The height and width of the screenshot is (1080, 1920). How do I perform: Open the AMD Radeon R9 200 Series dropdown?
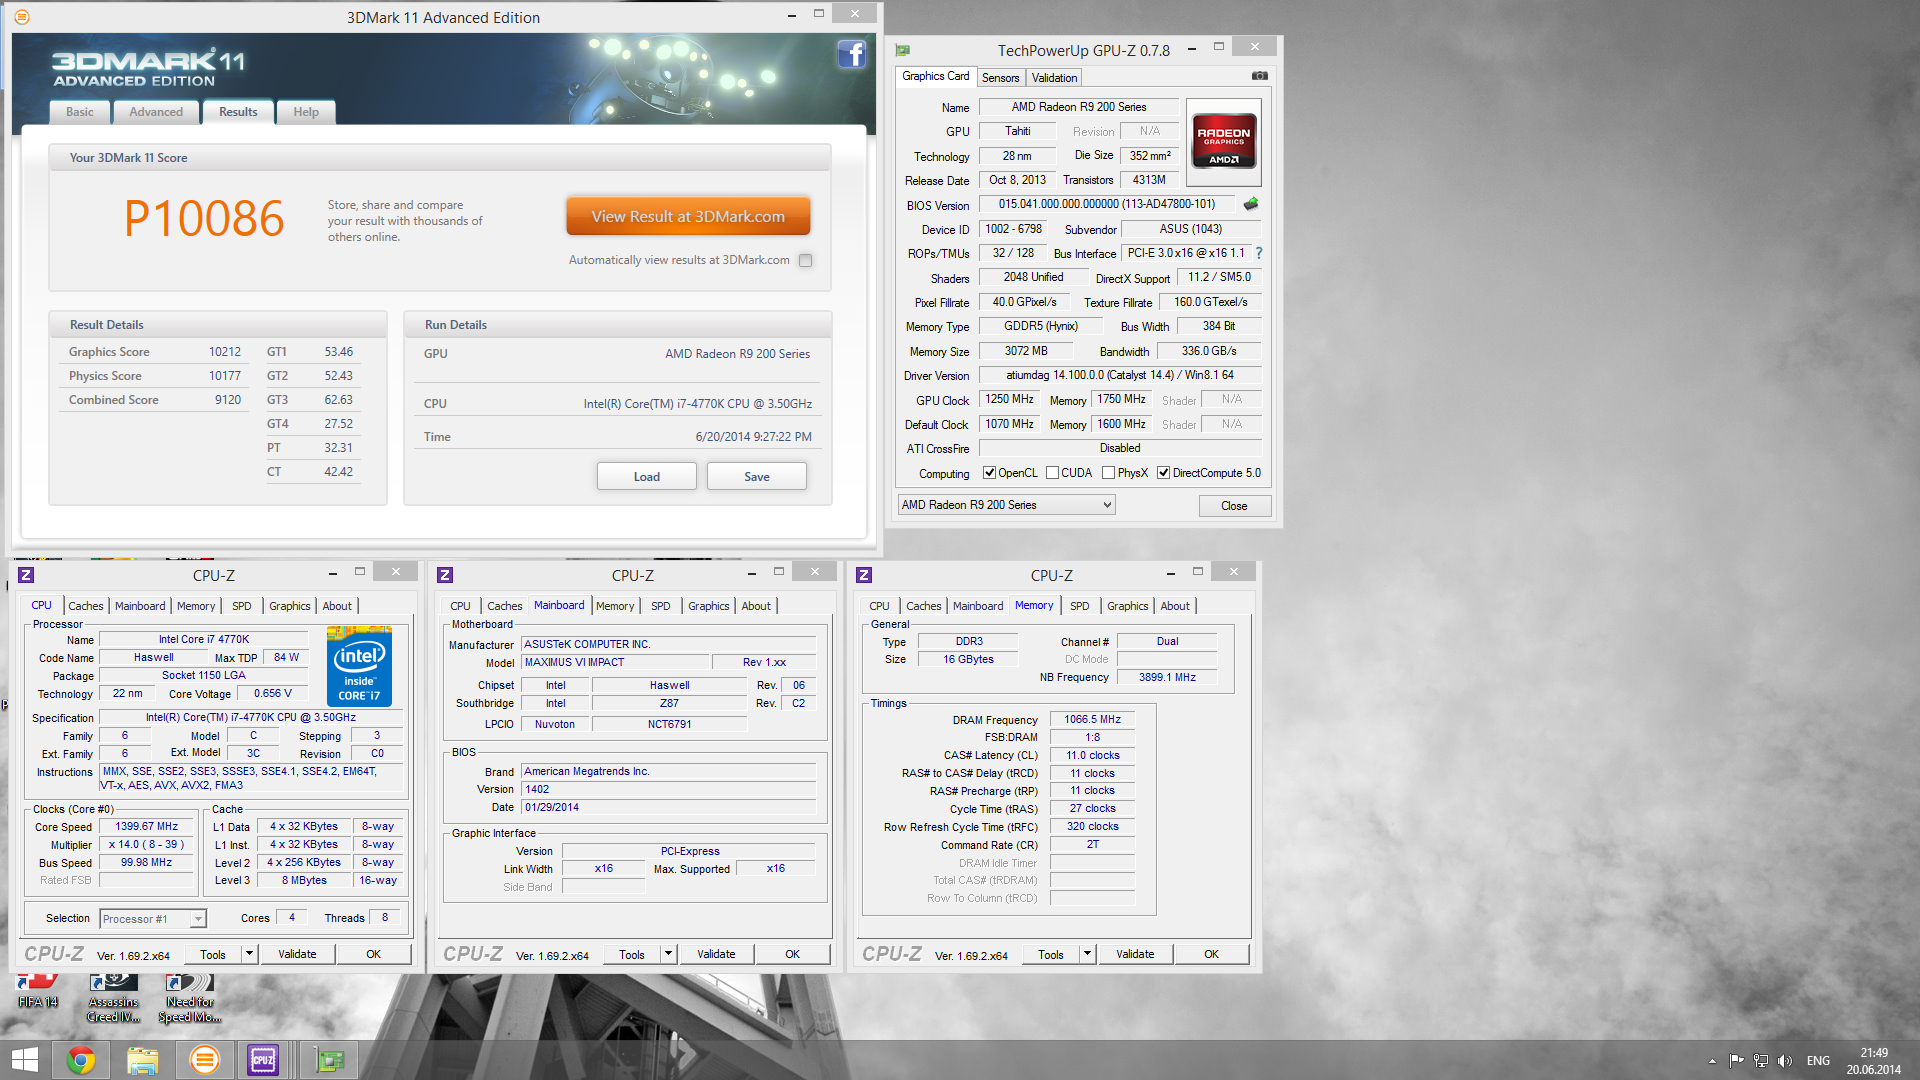[x=1006, y=505]
